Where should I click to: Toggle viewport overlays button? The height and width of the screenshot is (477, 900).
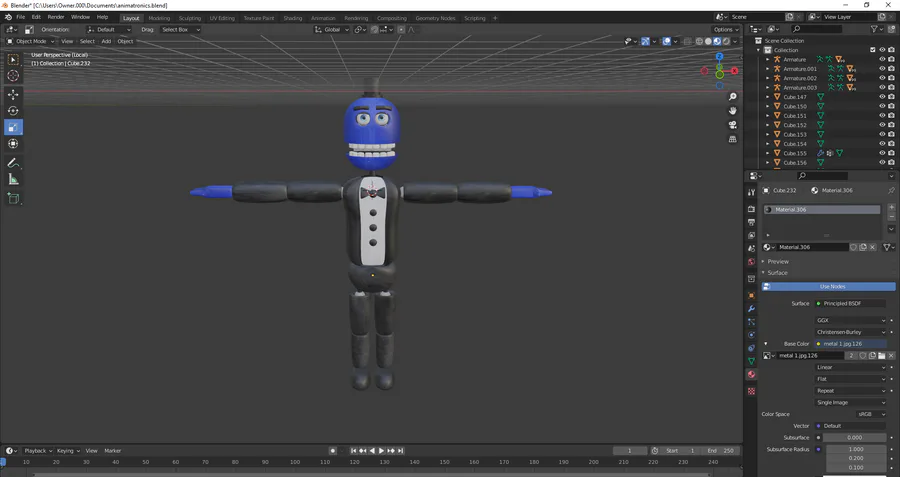pyautogui.click(x=666, y=41)
